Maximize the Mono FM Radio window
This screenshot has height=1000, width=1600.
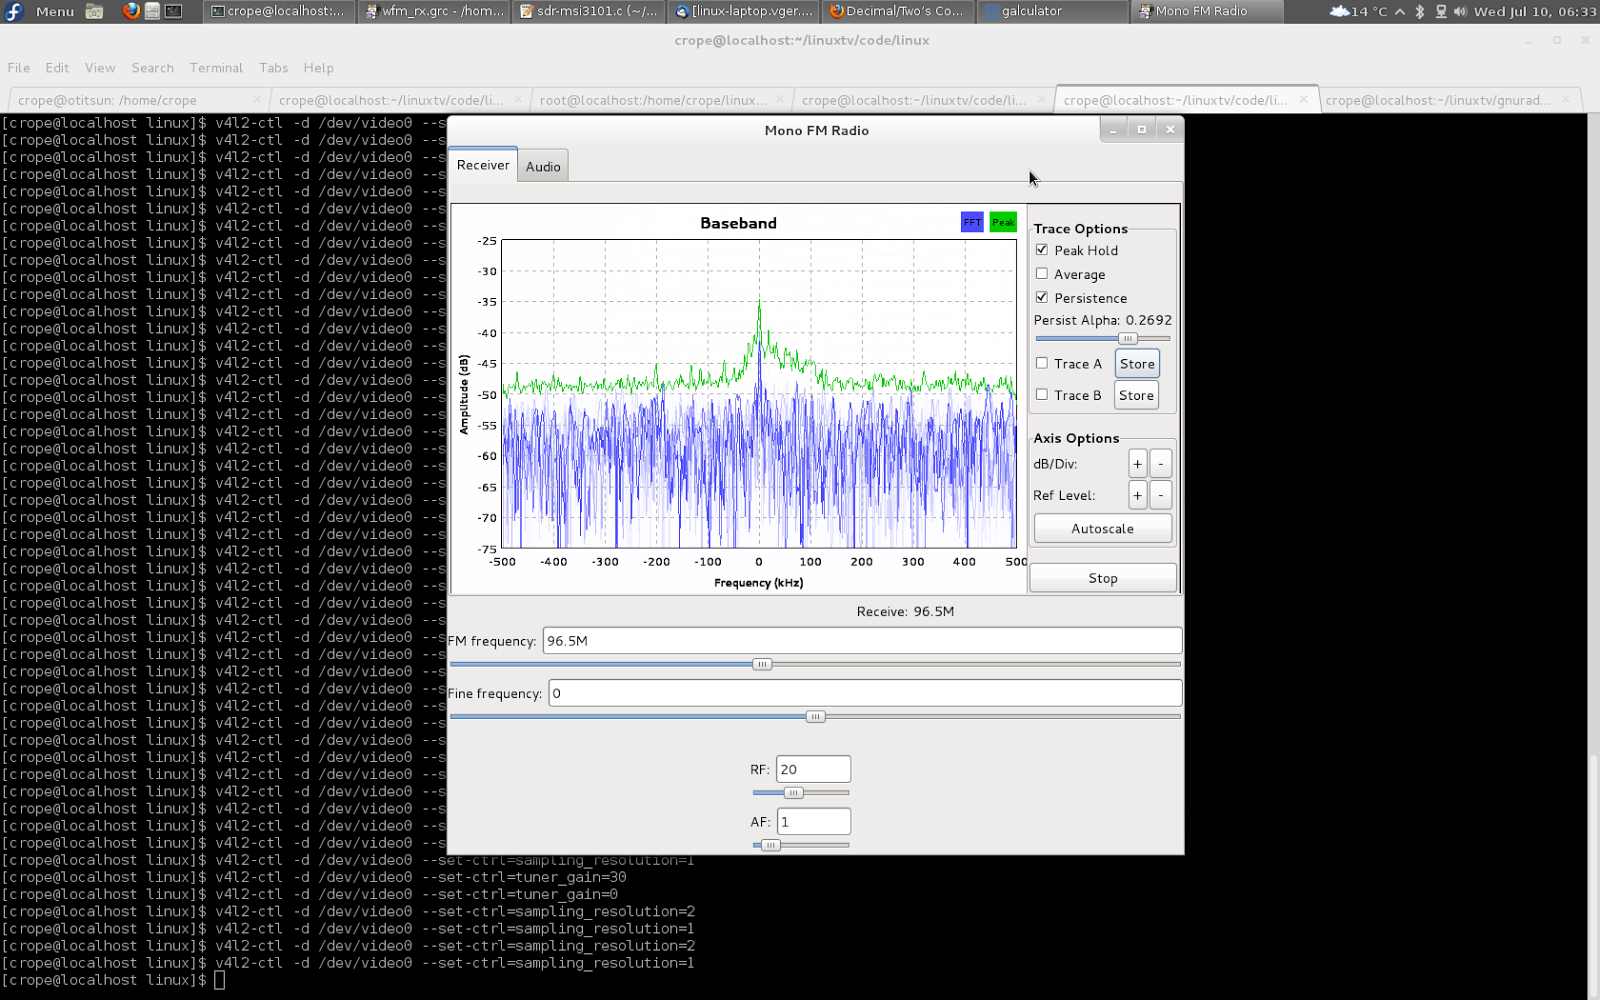pyautogui.click(x=1141, y=130)
